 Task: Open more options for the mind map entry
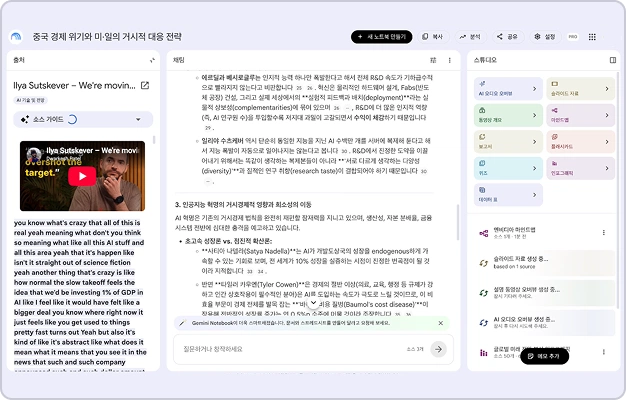604,232
